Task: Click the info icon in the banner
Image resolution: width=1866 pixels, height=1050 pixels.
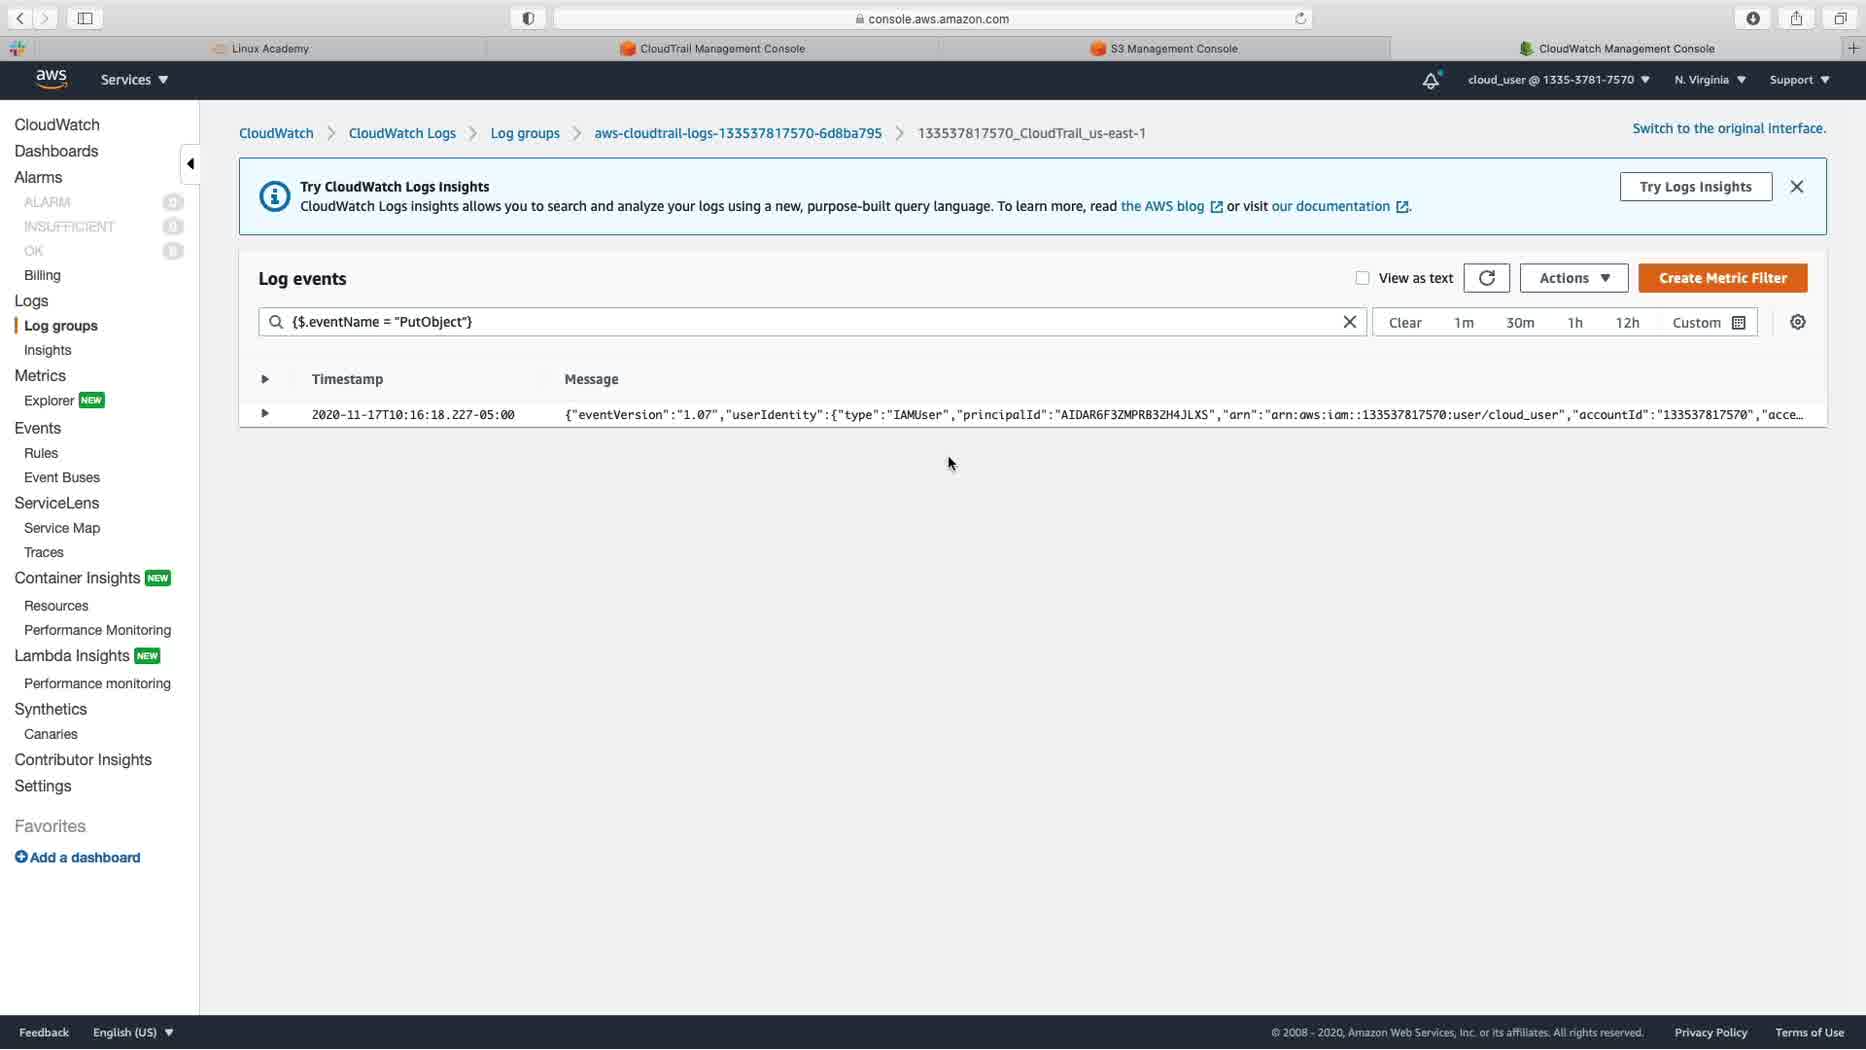Action: click(x=274, y=196)
